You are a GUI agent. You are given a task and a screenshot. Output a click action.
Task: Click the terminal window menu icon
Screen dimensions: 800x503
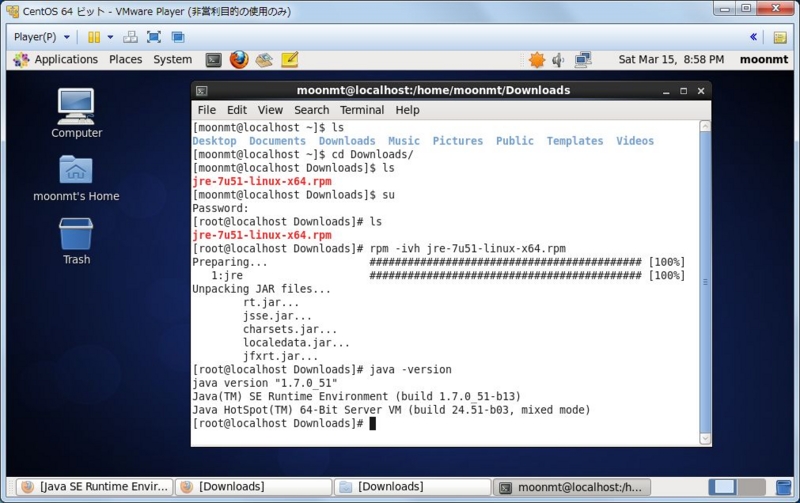click(202, 91)
